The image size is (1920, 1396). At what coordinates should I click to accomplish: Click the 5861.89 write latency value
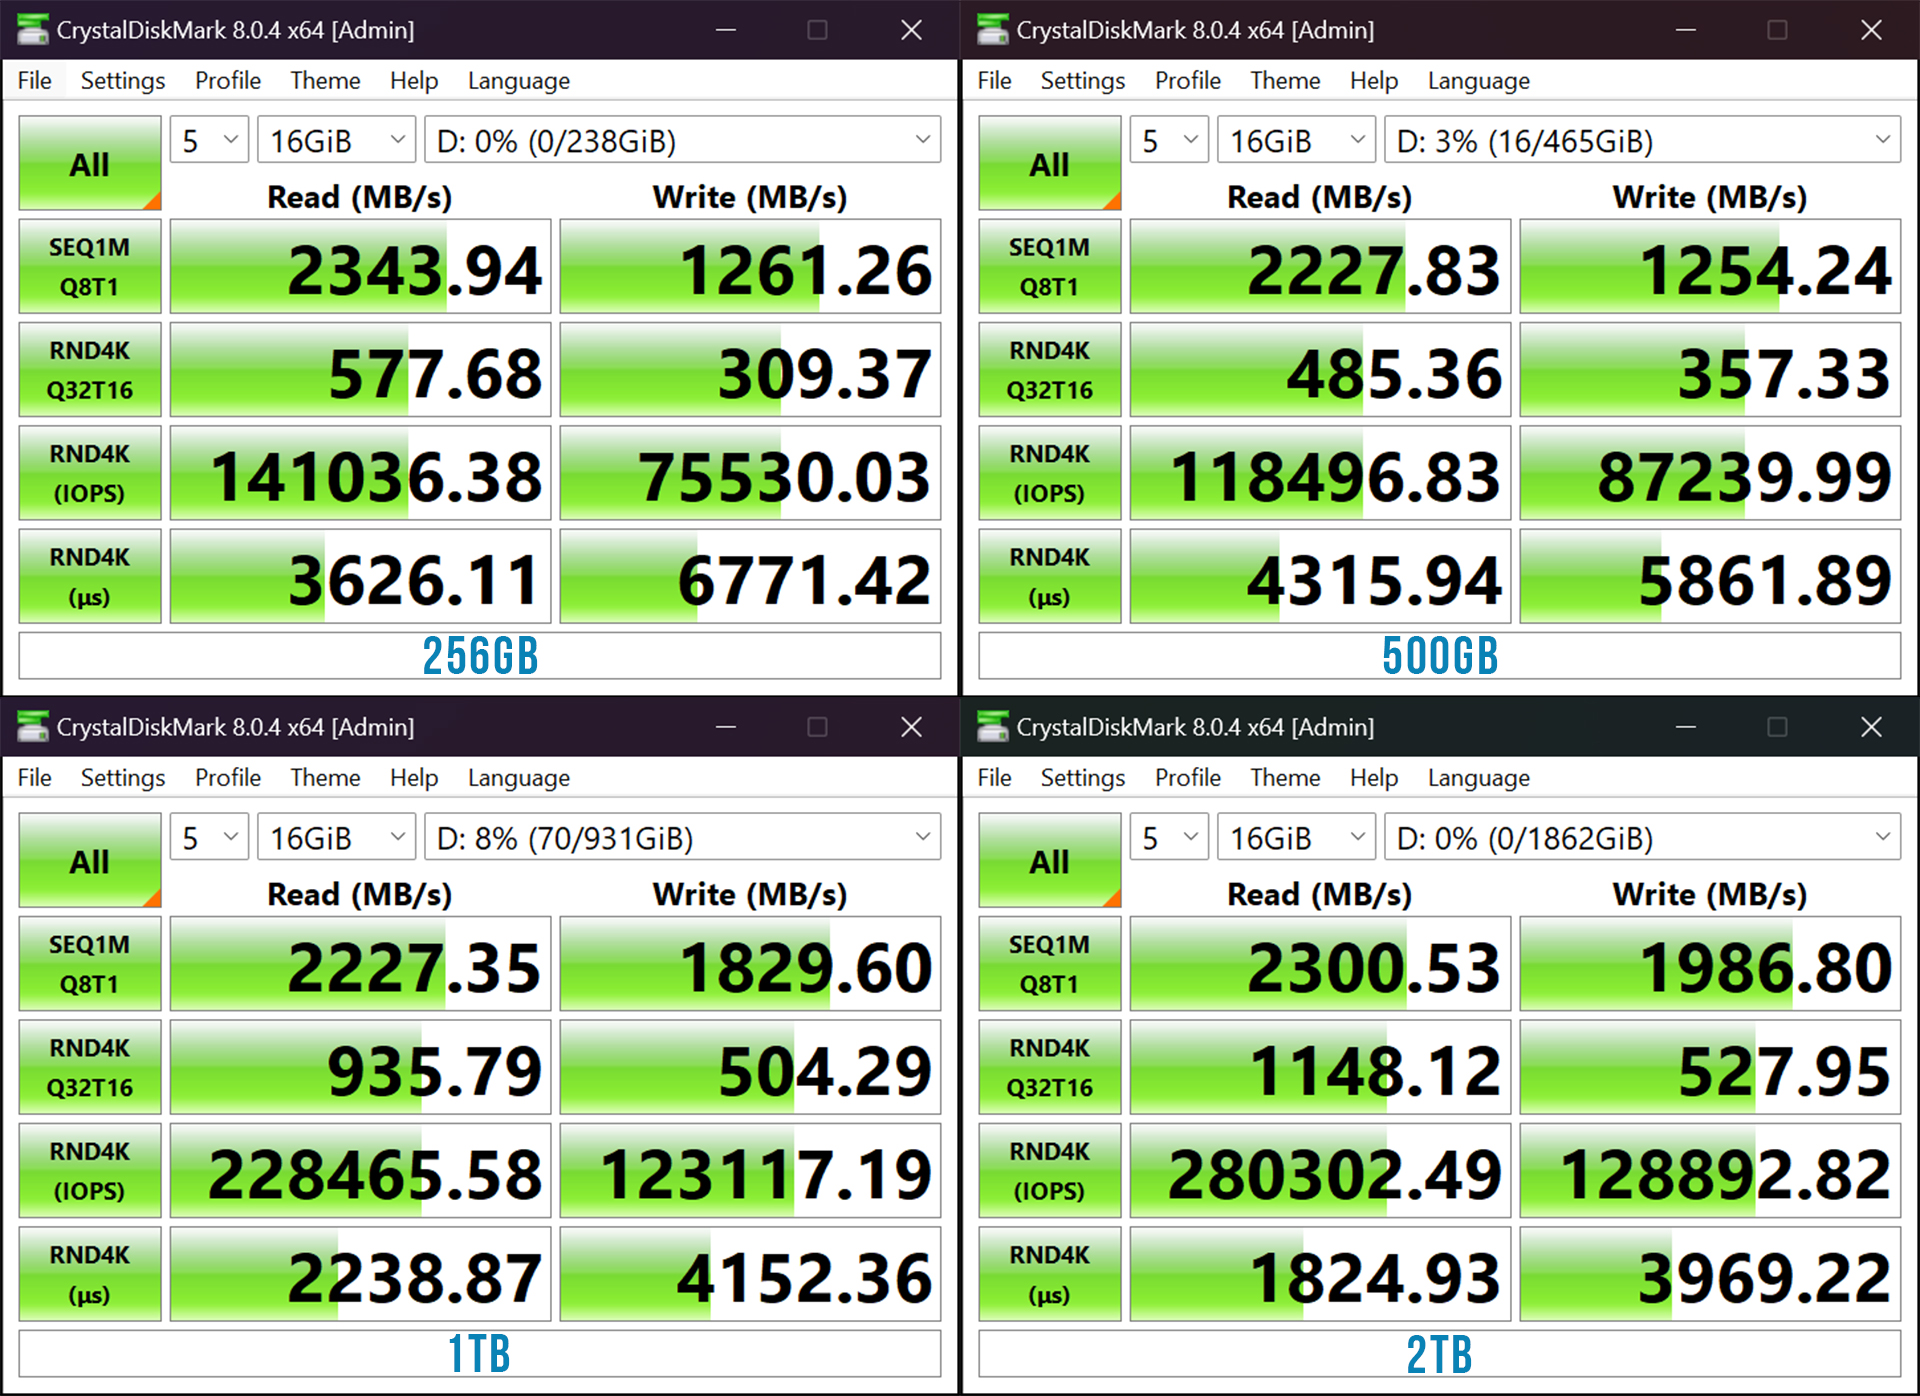point(1710,577)
